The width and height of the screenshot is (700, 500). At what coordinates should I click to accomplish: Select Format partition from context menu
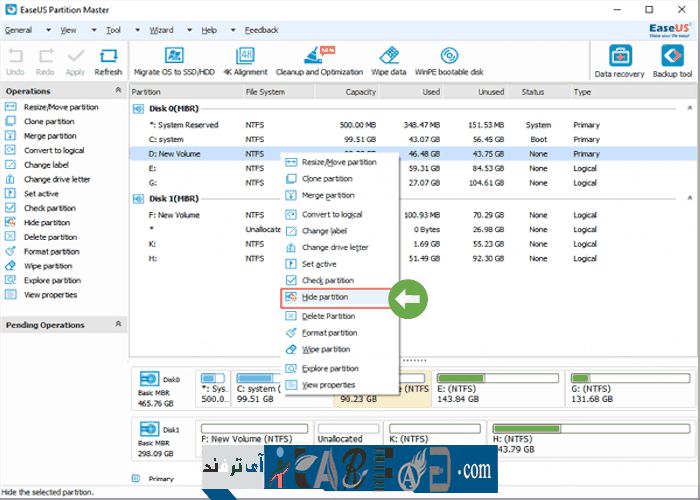328,332
